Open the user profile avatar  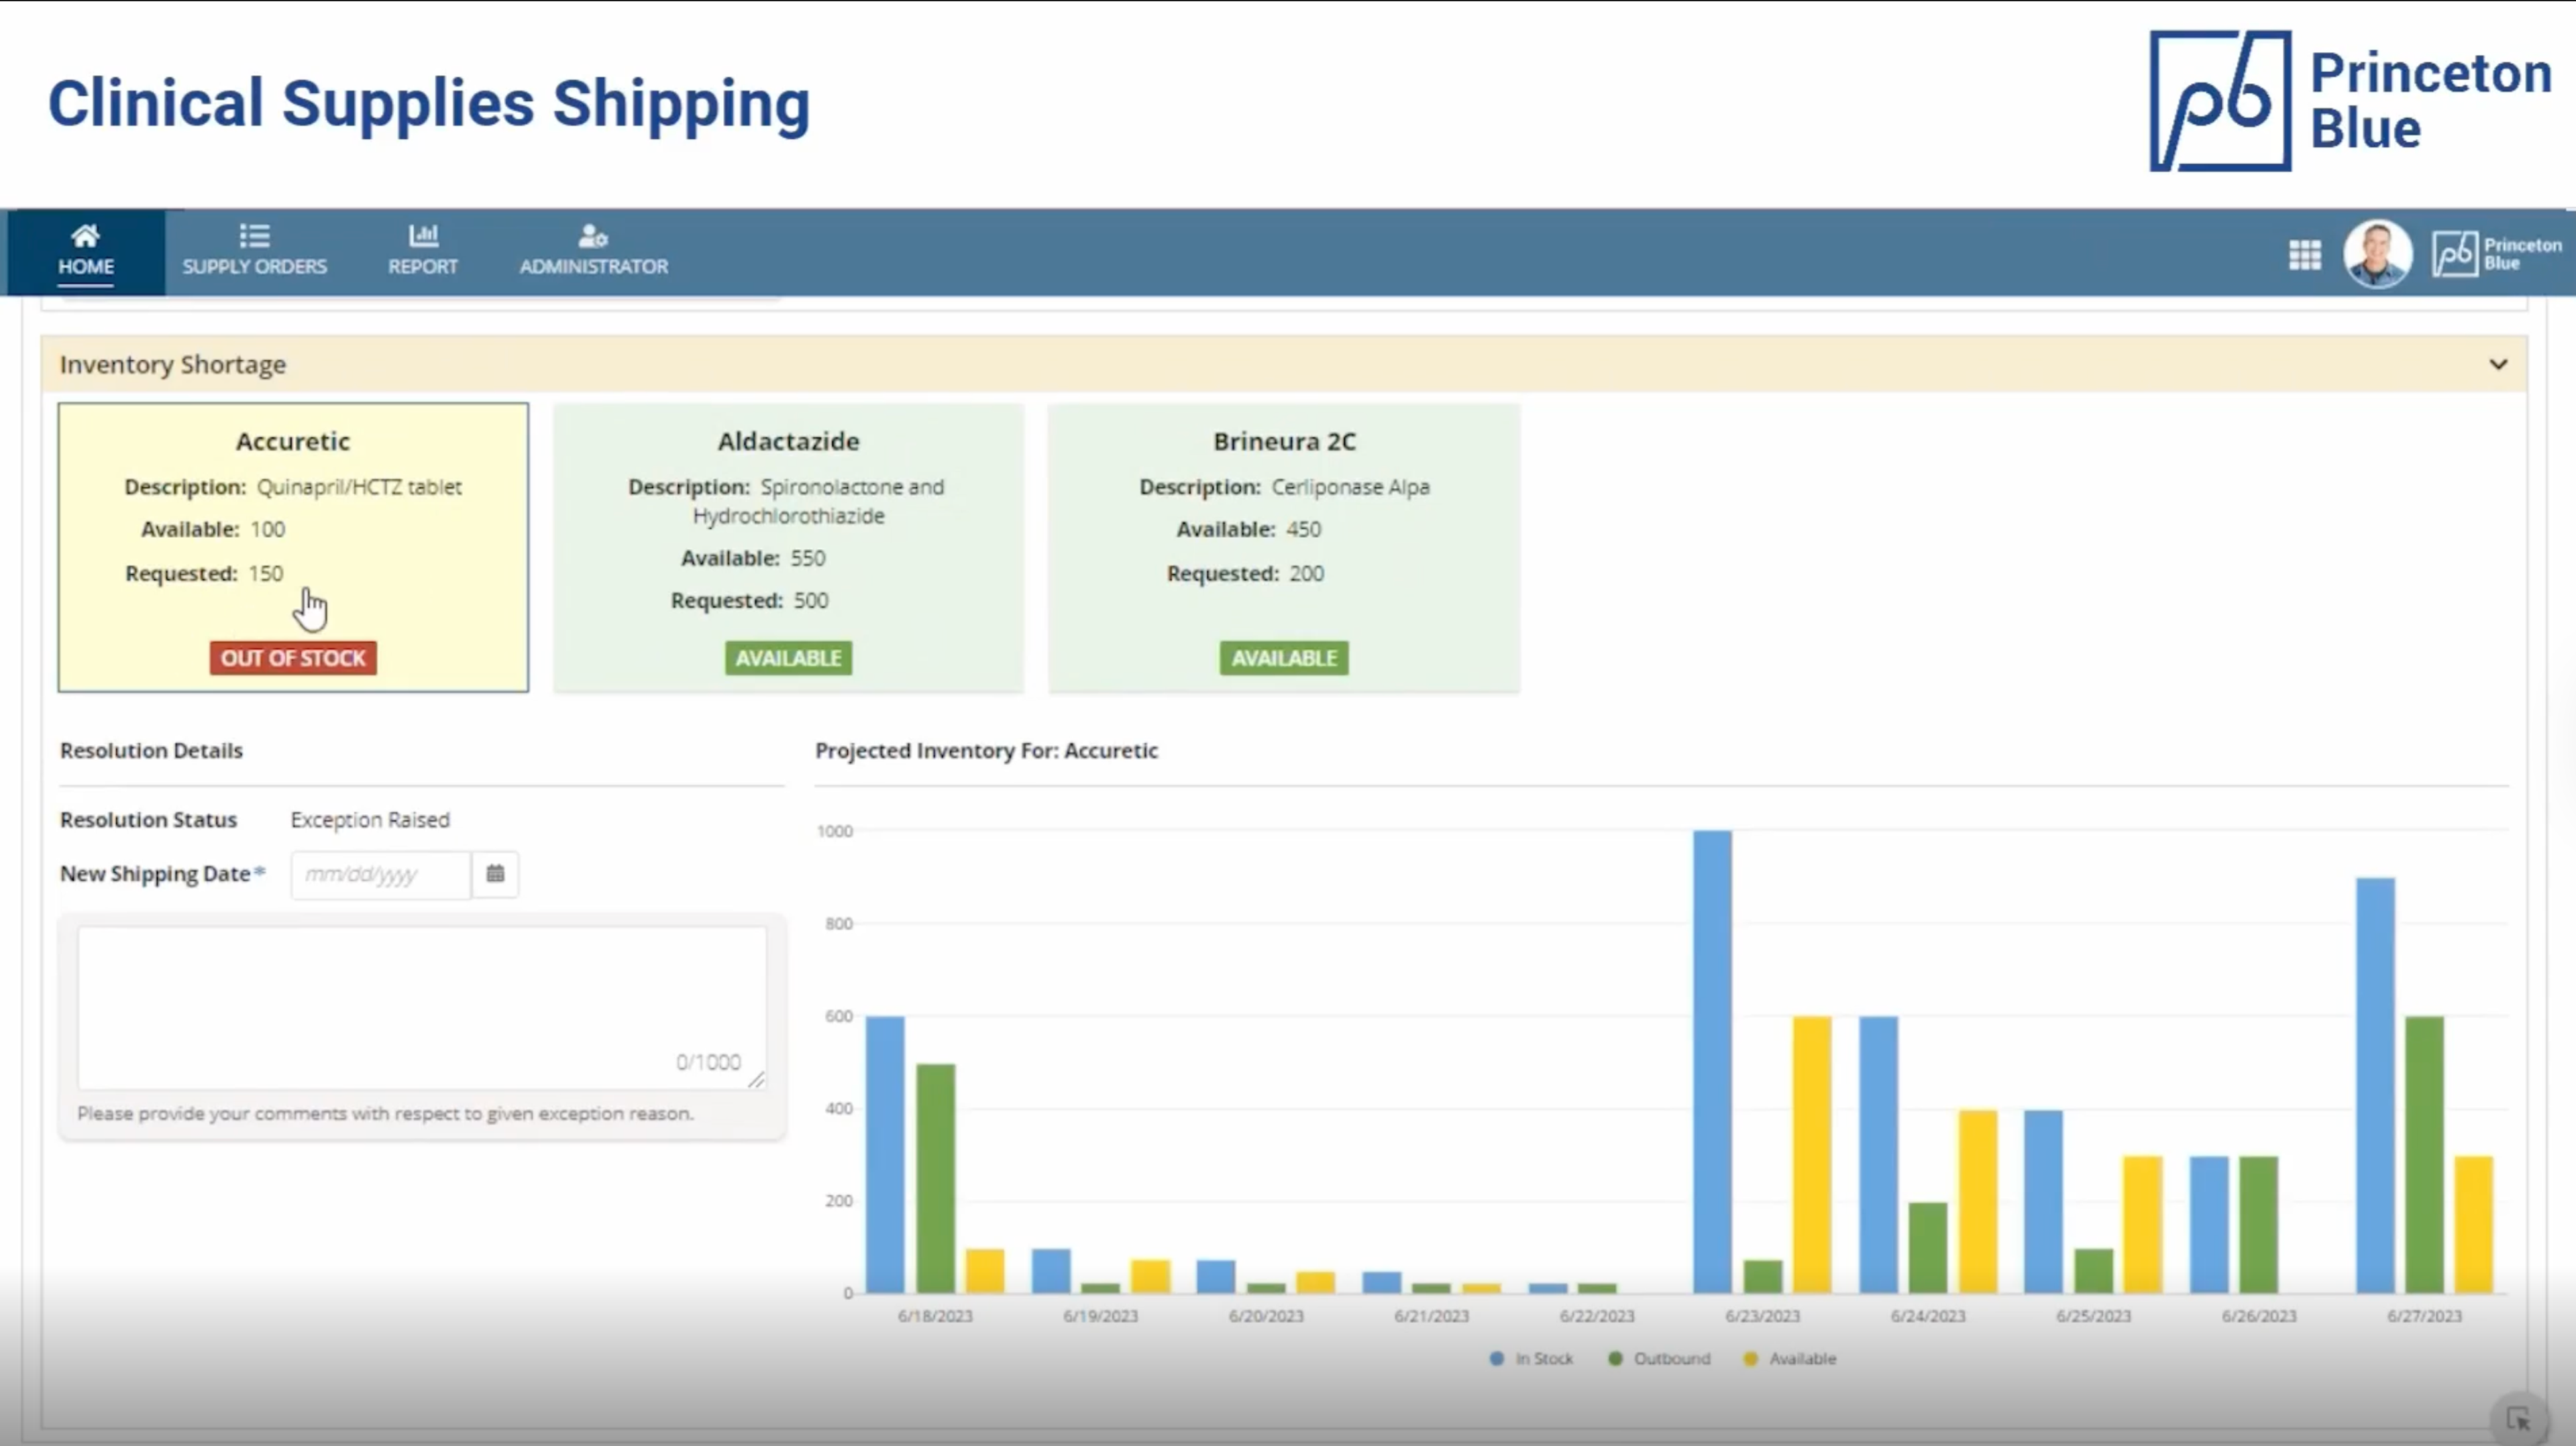[x=2378, y=253]
